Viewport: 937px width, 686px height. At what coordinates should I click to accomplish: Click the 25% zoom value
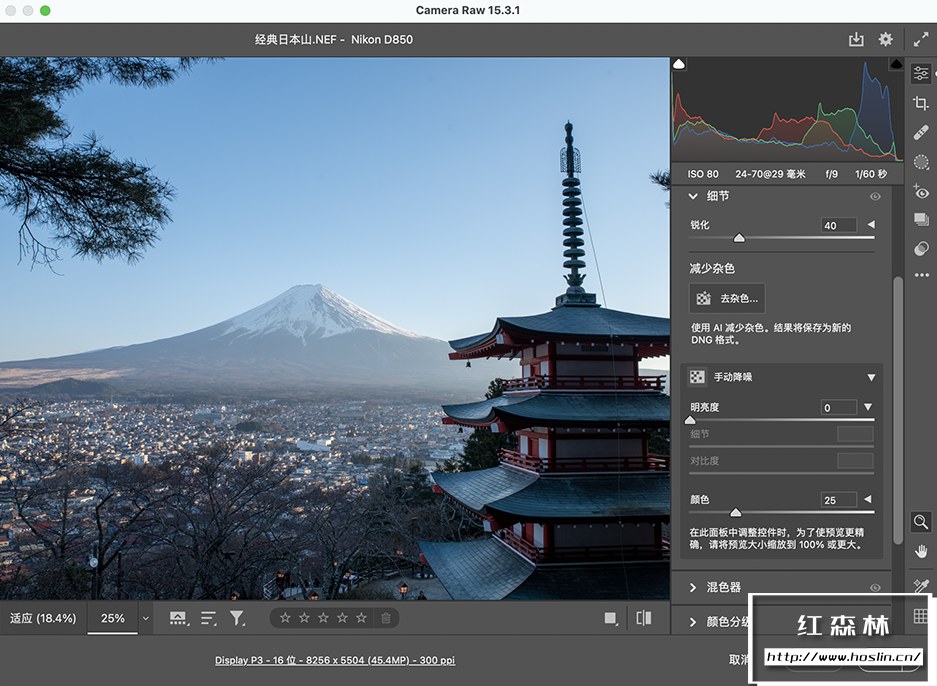pos(113,618)
